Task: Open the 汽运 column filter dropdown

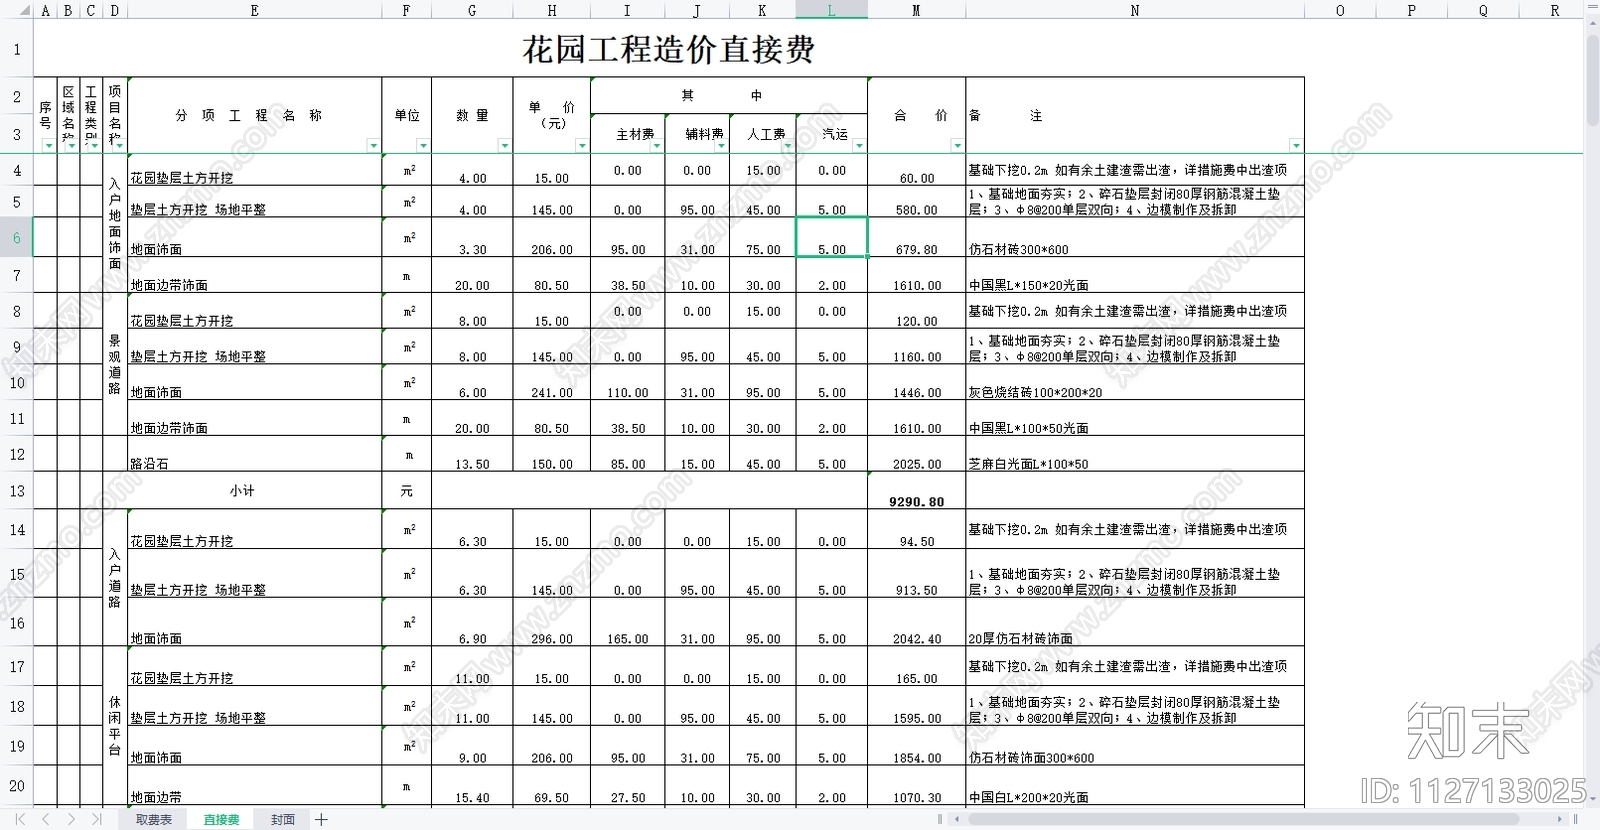Action: [859, 146]
